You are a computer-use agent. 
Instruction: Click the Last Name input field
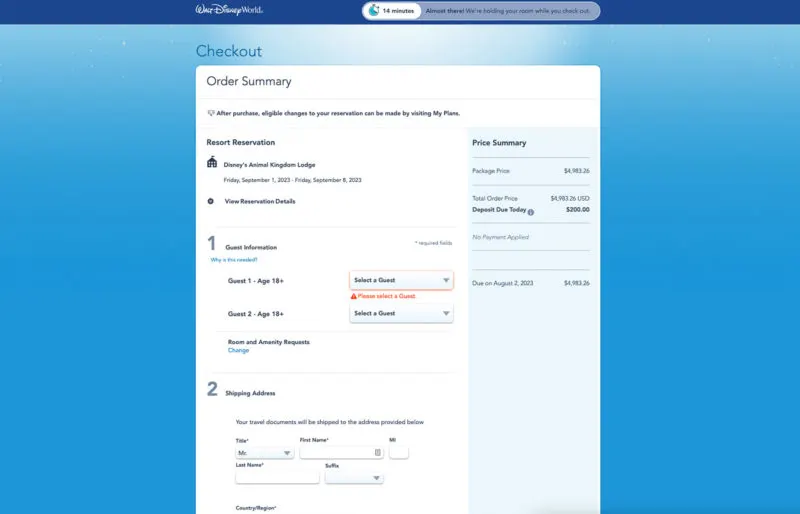(x=277, y=478)
